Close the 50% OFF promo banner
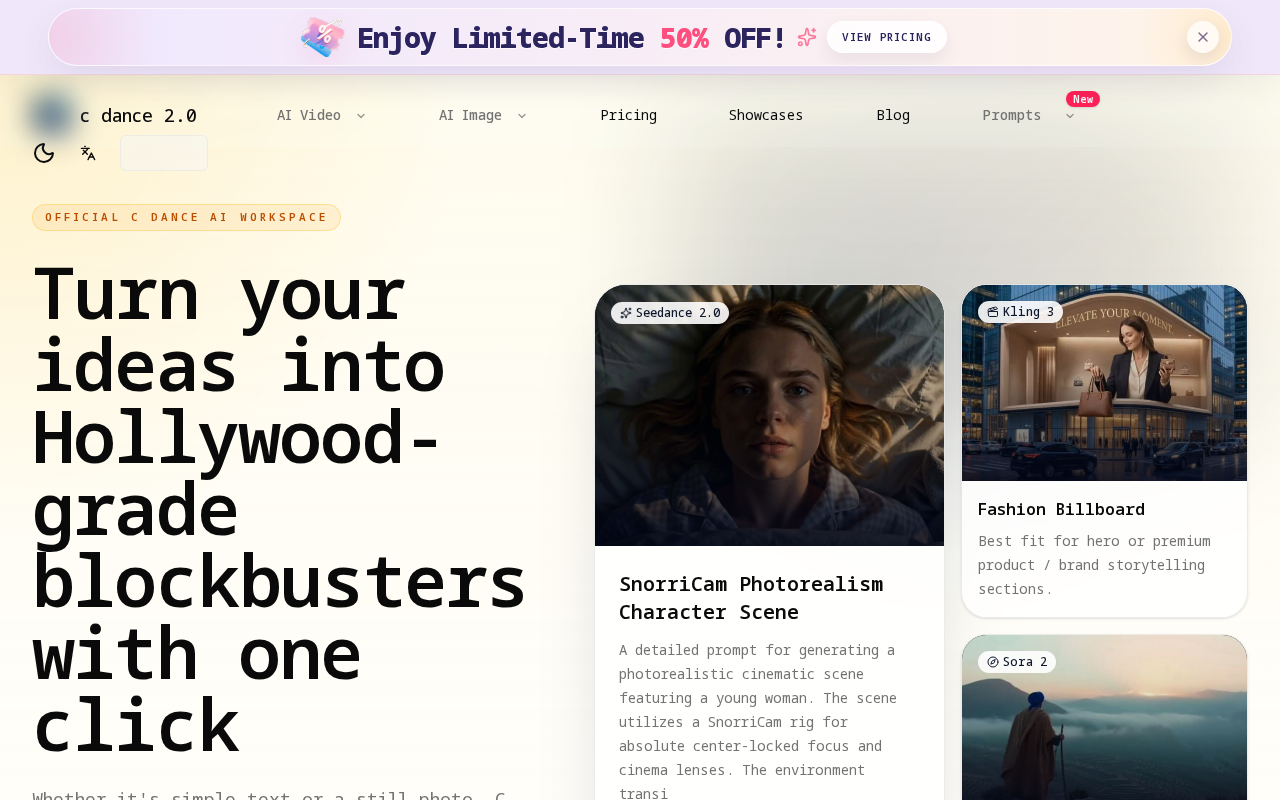Screen dimensions: 1280x800 [x=1202, y=37]
